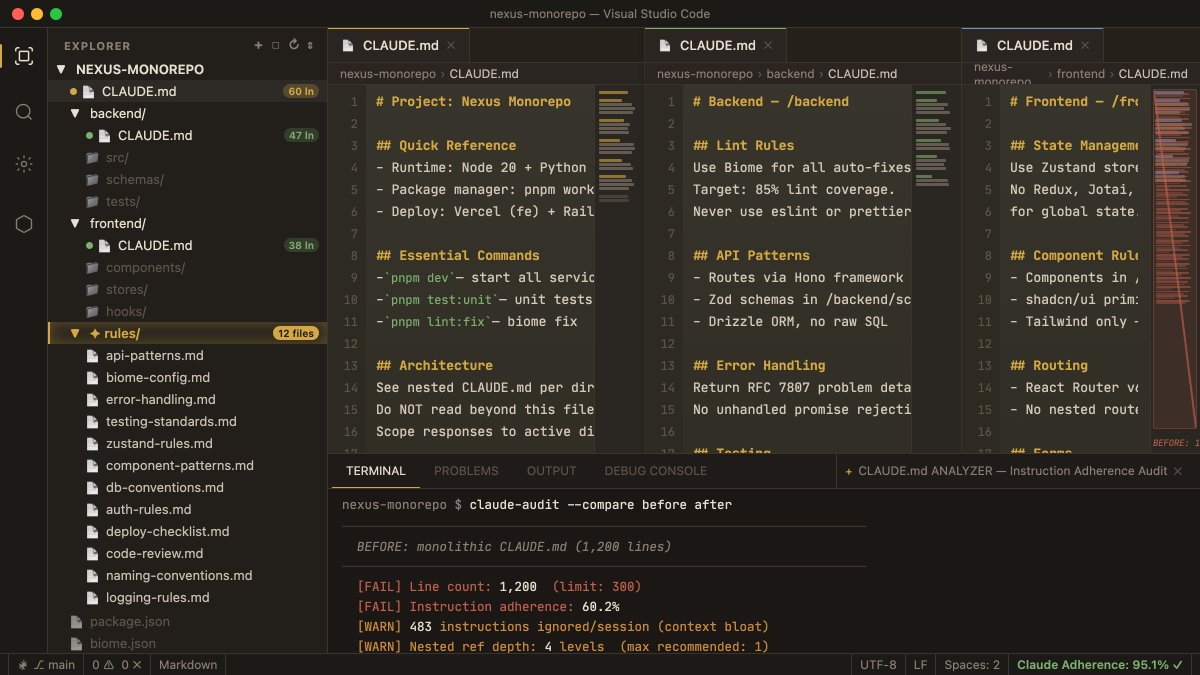1200x675 pixels.
Task: Change language mode via Markdown in status bar
Action: [x=188, y=664]
